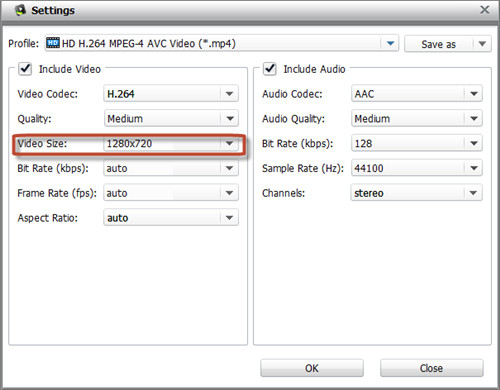The height and width of the screenshot is (390, 500).
Task: Open the Profile dropdown list
Action: (222, 43)
